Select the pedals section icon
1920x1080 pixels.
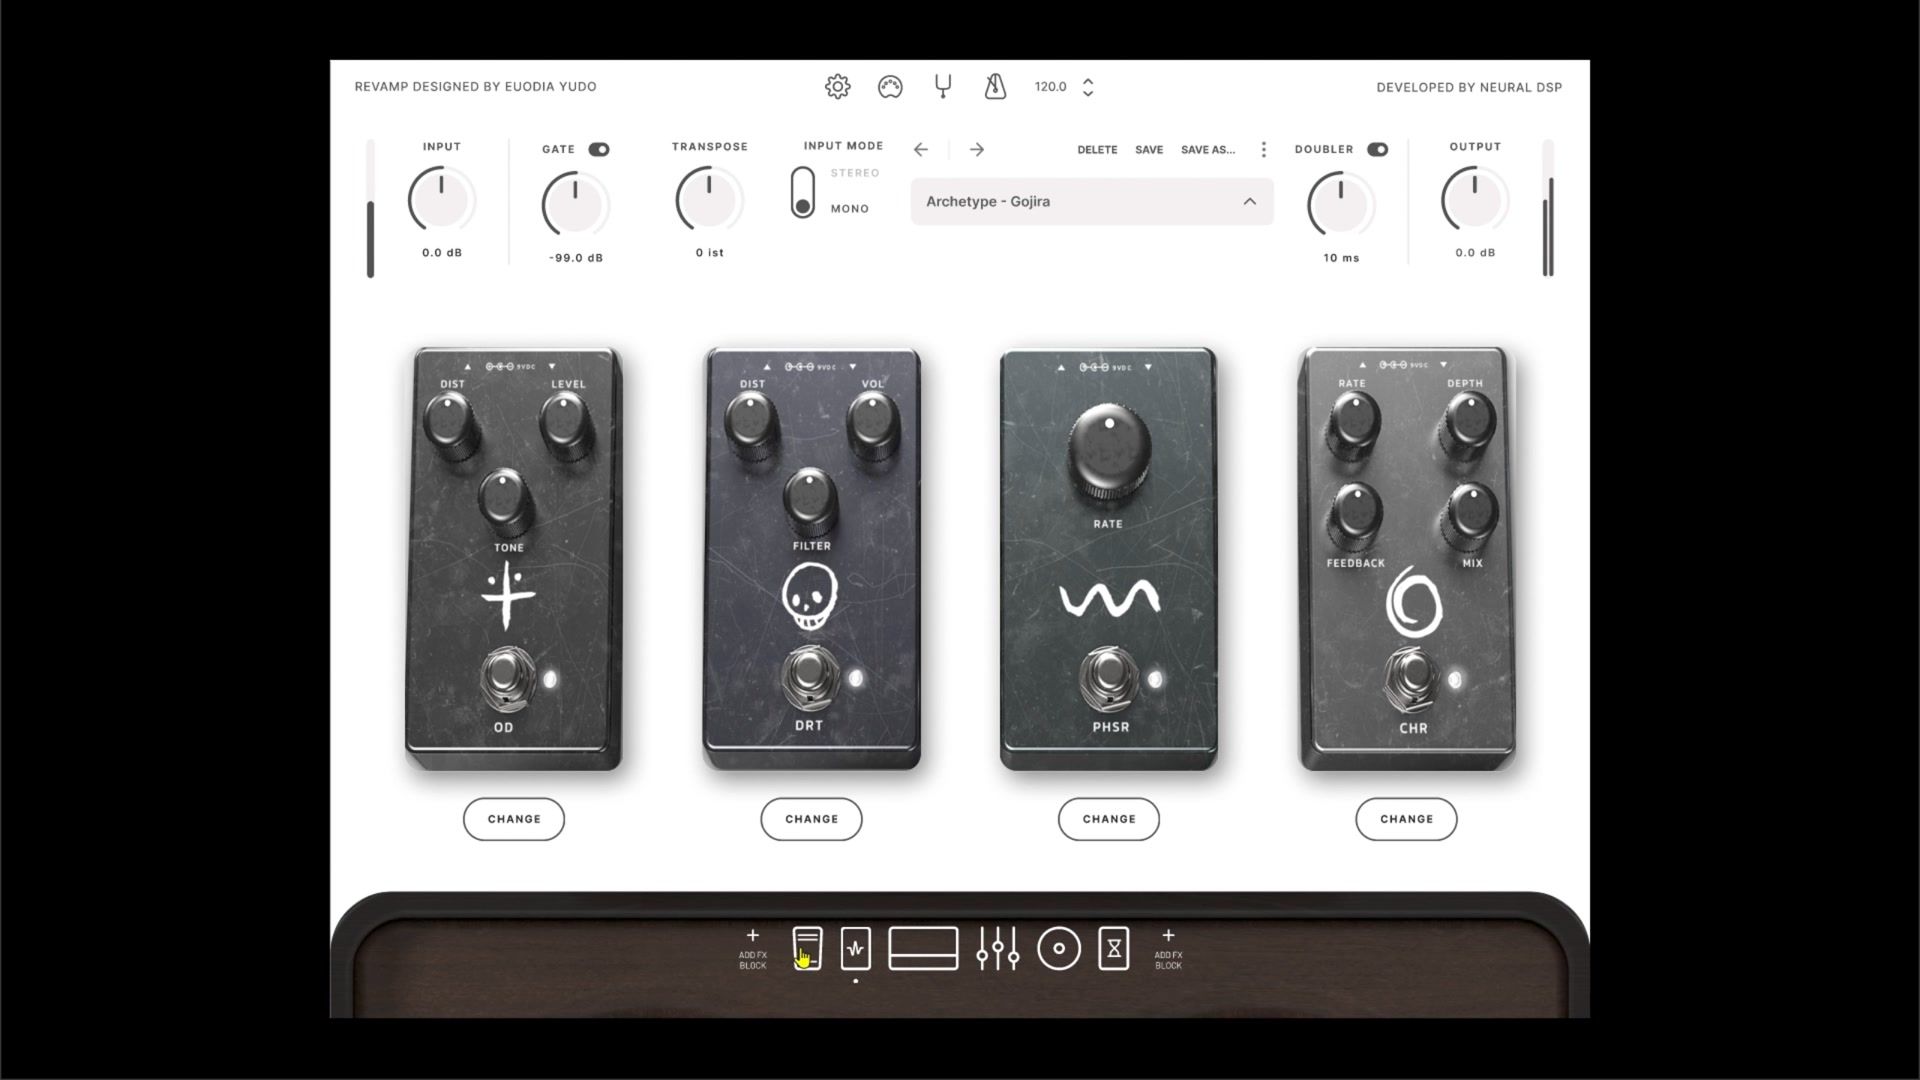point(807,948)
